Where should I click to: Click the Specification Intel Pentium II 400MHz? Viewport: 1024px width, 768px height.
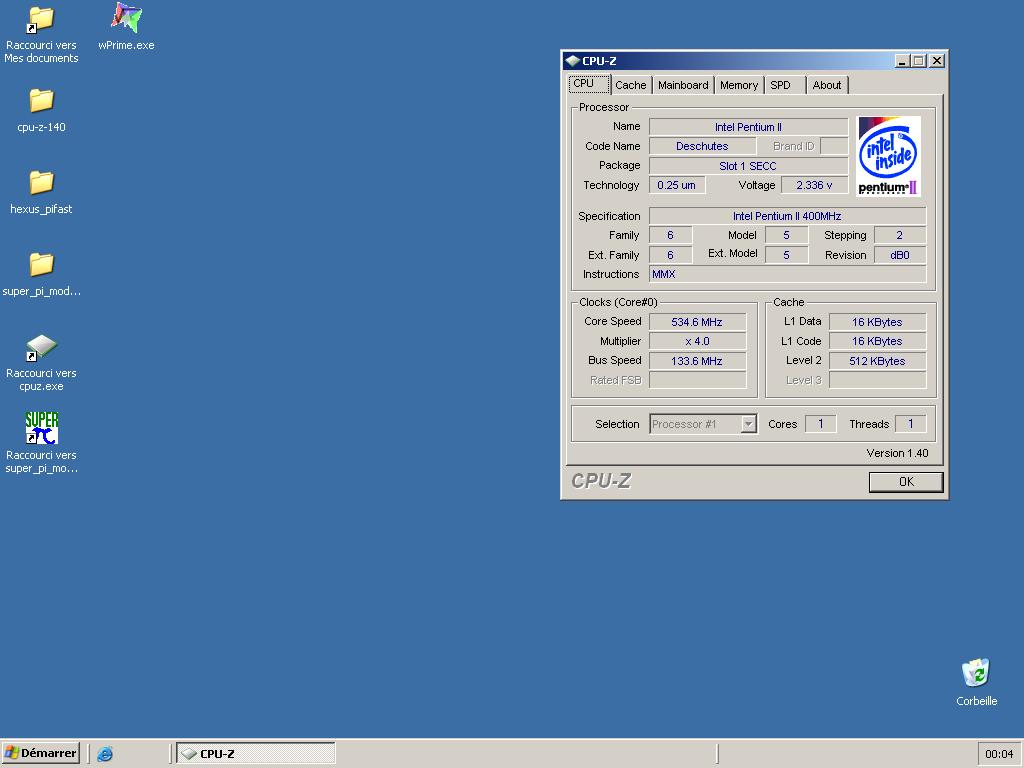(x=787, y=216)
